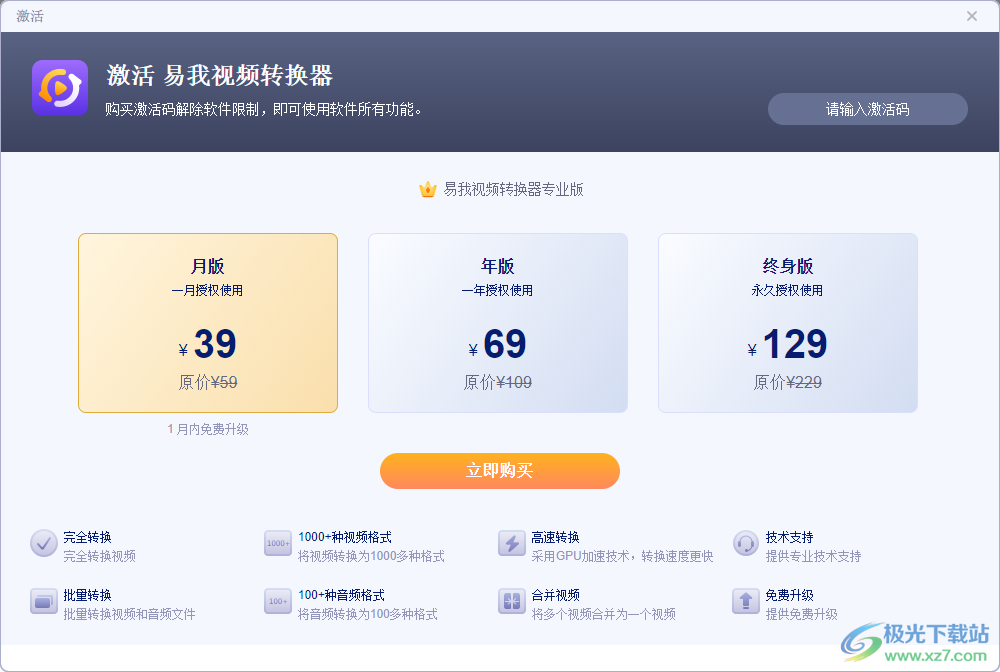
Task: Click the 激活 window title text
Action: 30,16
